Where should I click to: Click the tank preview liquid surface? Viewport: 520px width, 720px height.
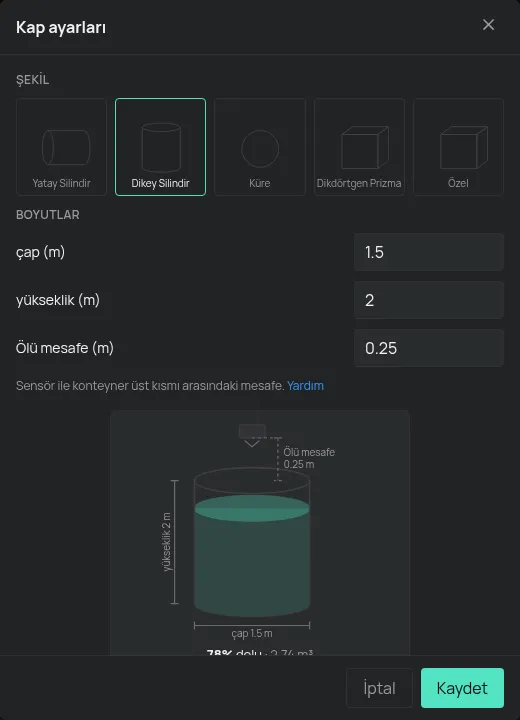click(252, 508)
